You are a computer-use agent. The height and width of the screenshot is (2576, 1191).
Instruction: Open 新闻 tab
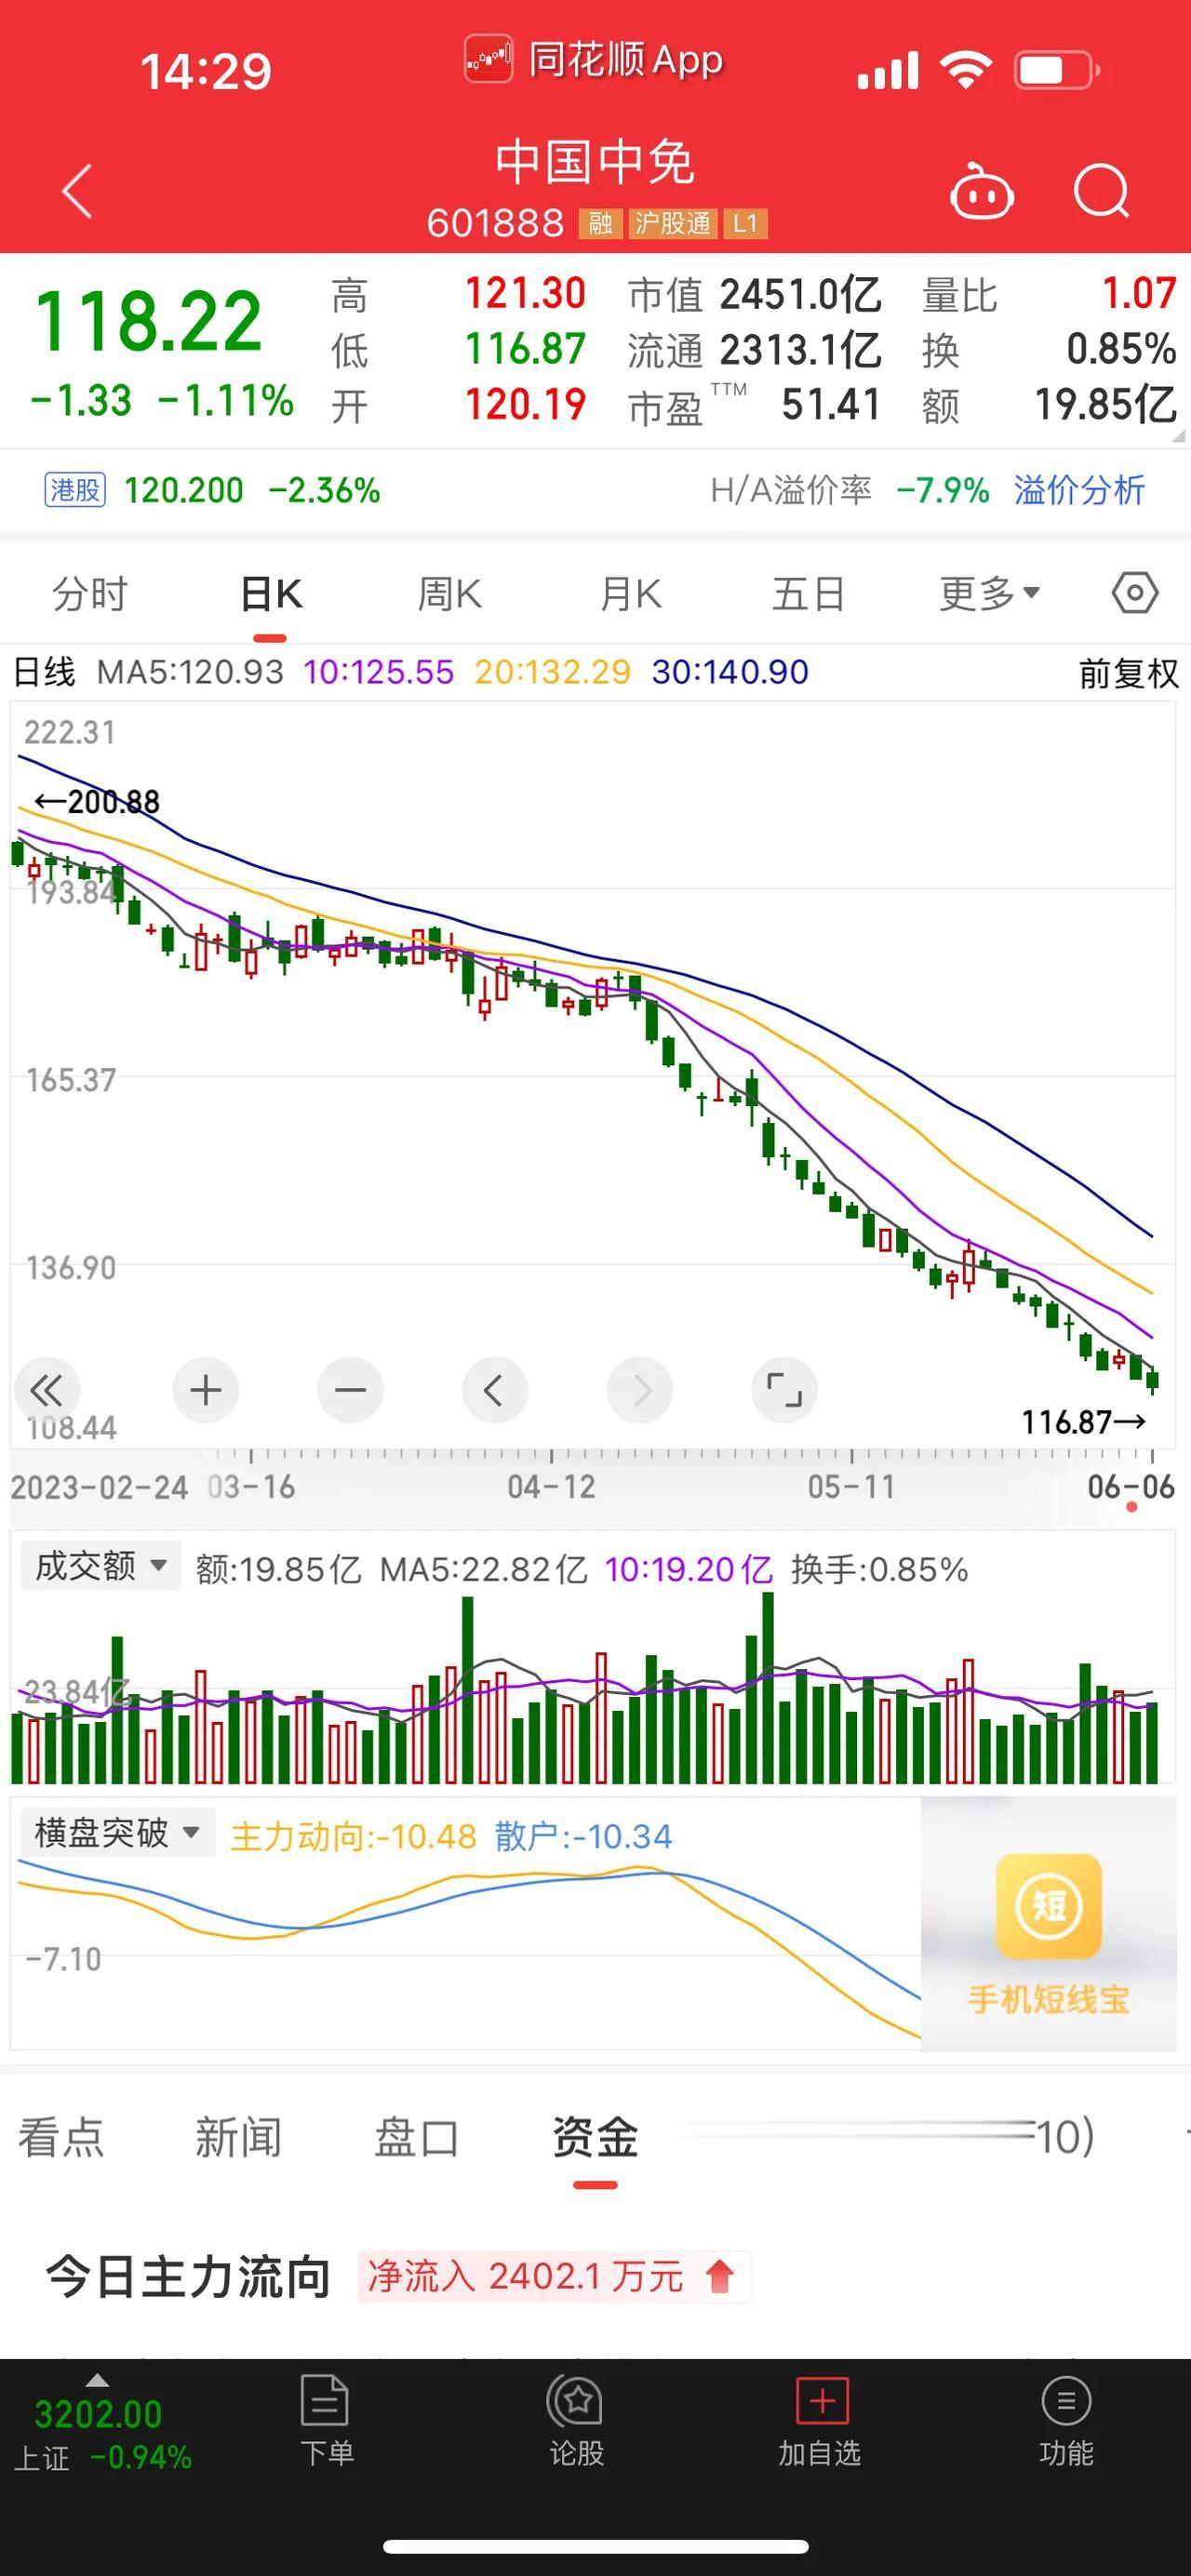(x=238, y=2138)
